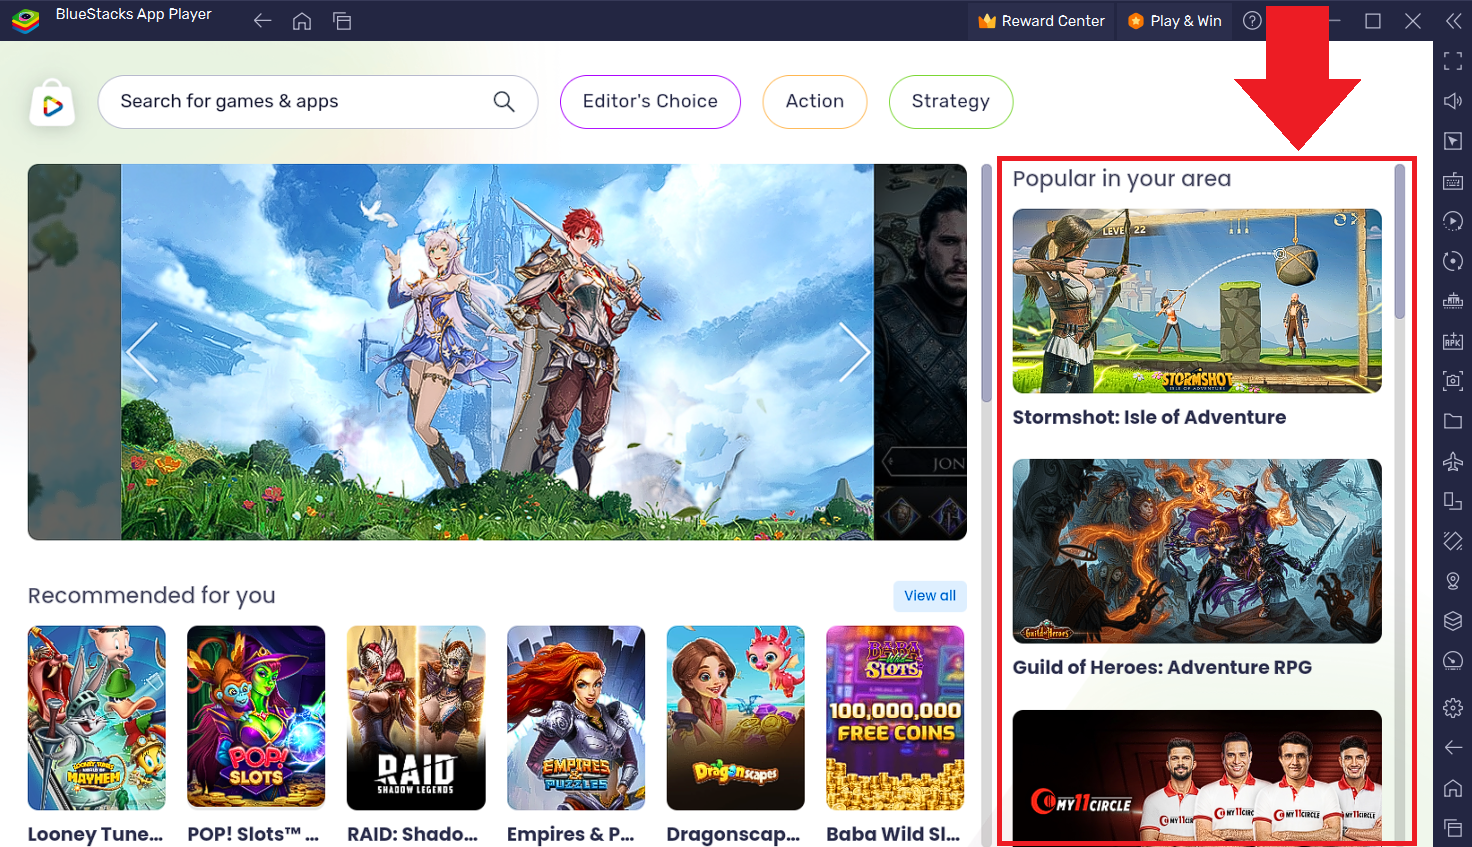This screenshot has width=1472, height=847.
Task: Open the top bar home icon
Action: coord(302,20)
